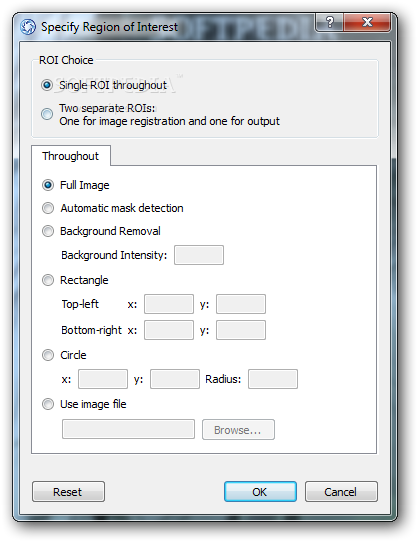Switch to the Throughout tab

pos(71,156)
